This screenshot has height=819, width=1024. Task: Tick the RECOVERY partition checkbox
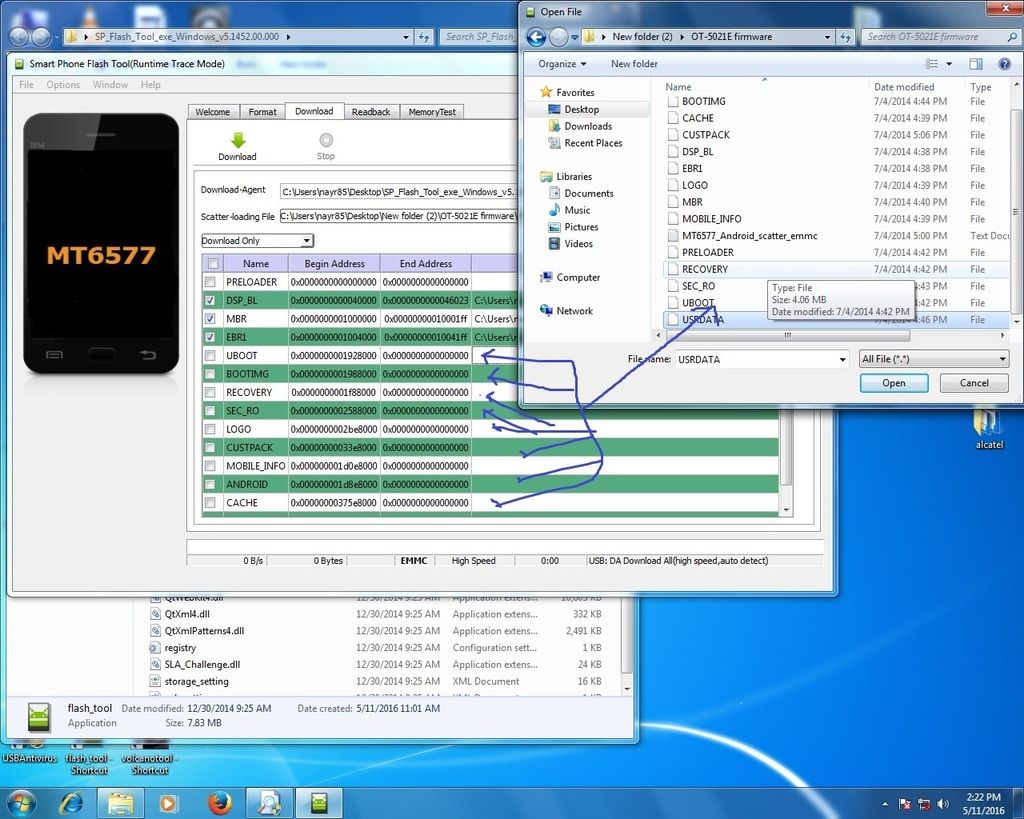tap(210, 392)
